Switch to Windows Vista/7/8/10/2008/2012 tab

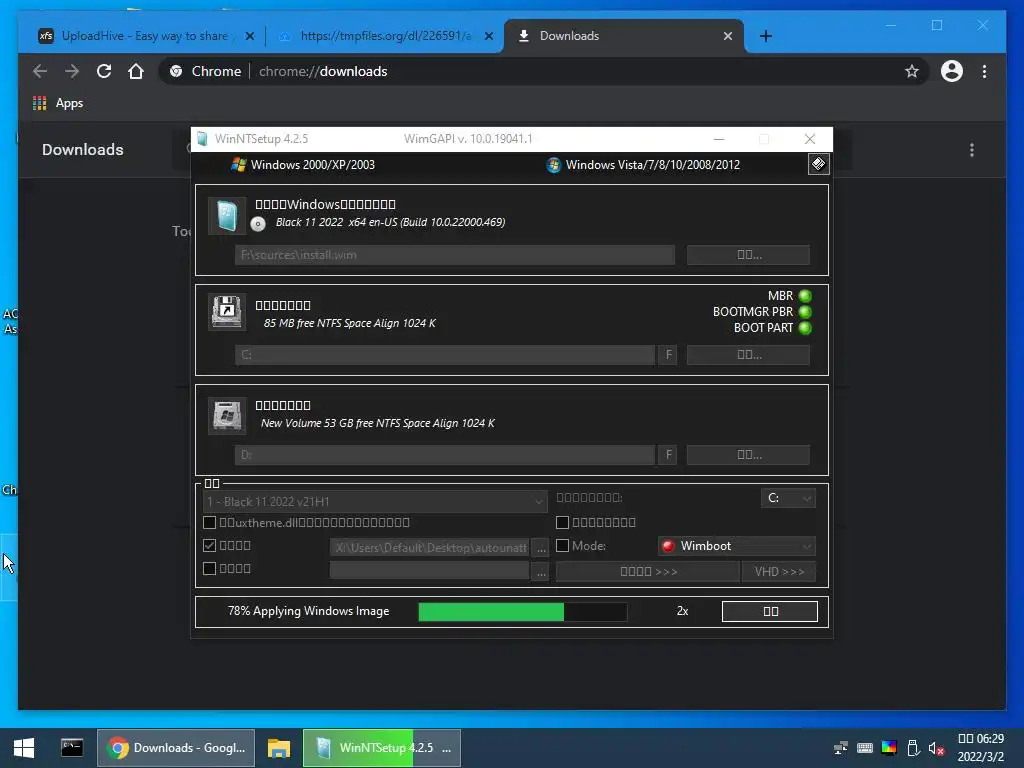pyautogui.click(x=643, y=165)
